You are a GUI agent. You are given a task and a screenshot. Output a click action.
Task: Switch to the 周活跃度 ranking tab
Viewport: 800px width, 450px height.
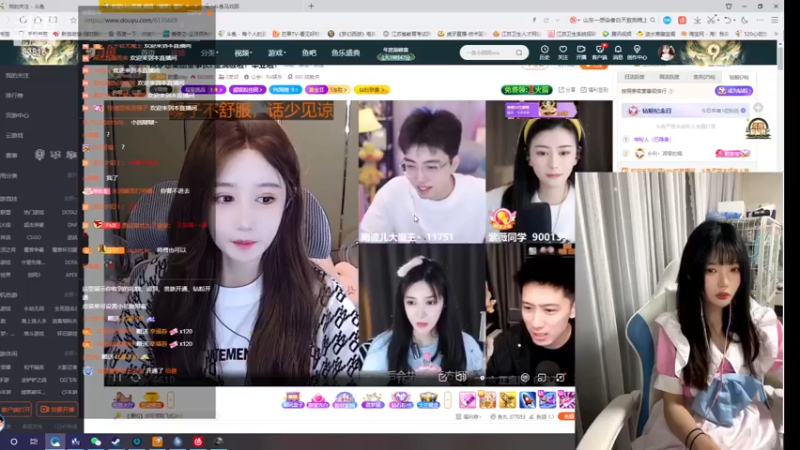pos(669,77)
